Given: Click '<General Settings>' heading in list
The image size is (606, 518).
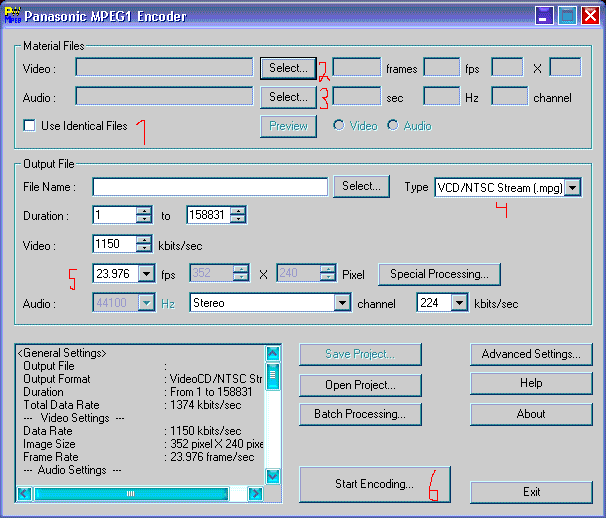Looking at the screenshot, I should coord(62,353).
